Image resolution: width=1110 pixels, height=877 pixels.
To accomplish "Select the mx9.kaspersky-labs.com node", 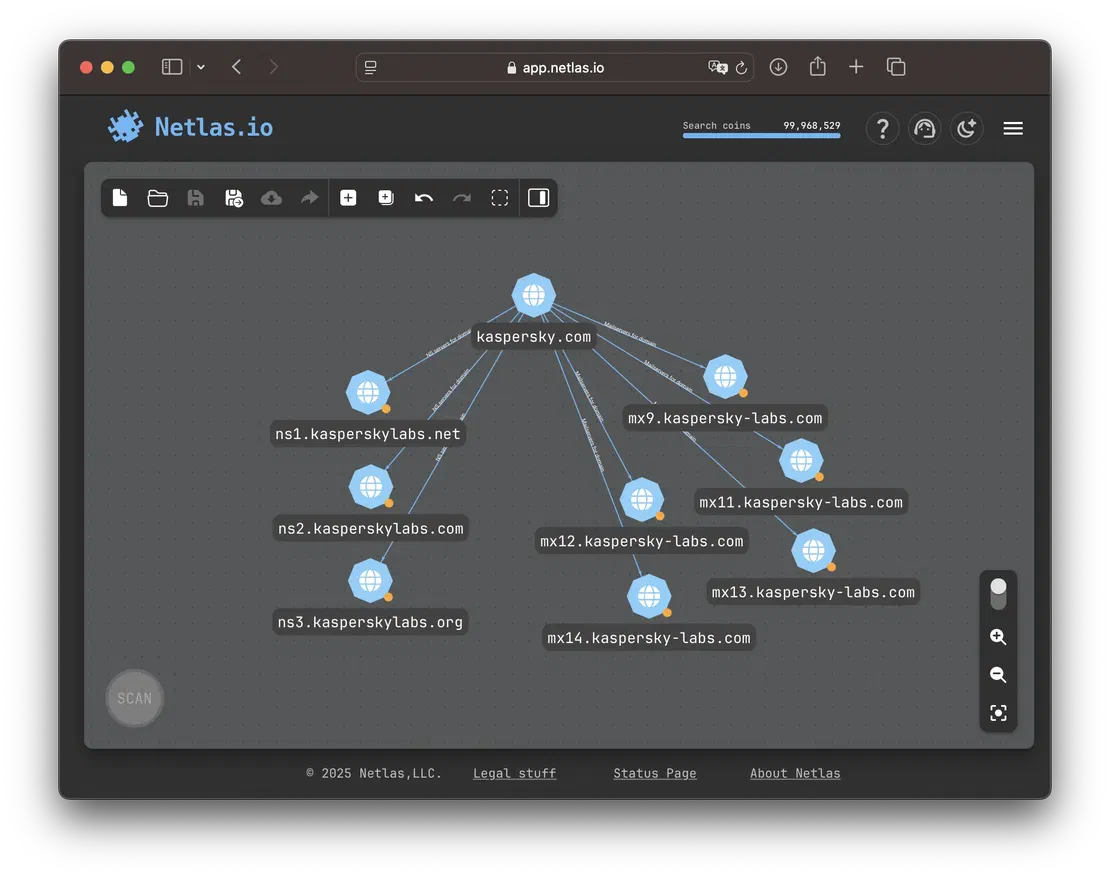I will tap(725, 376).
